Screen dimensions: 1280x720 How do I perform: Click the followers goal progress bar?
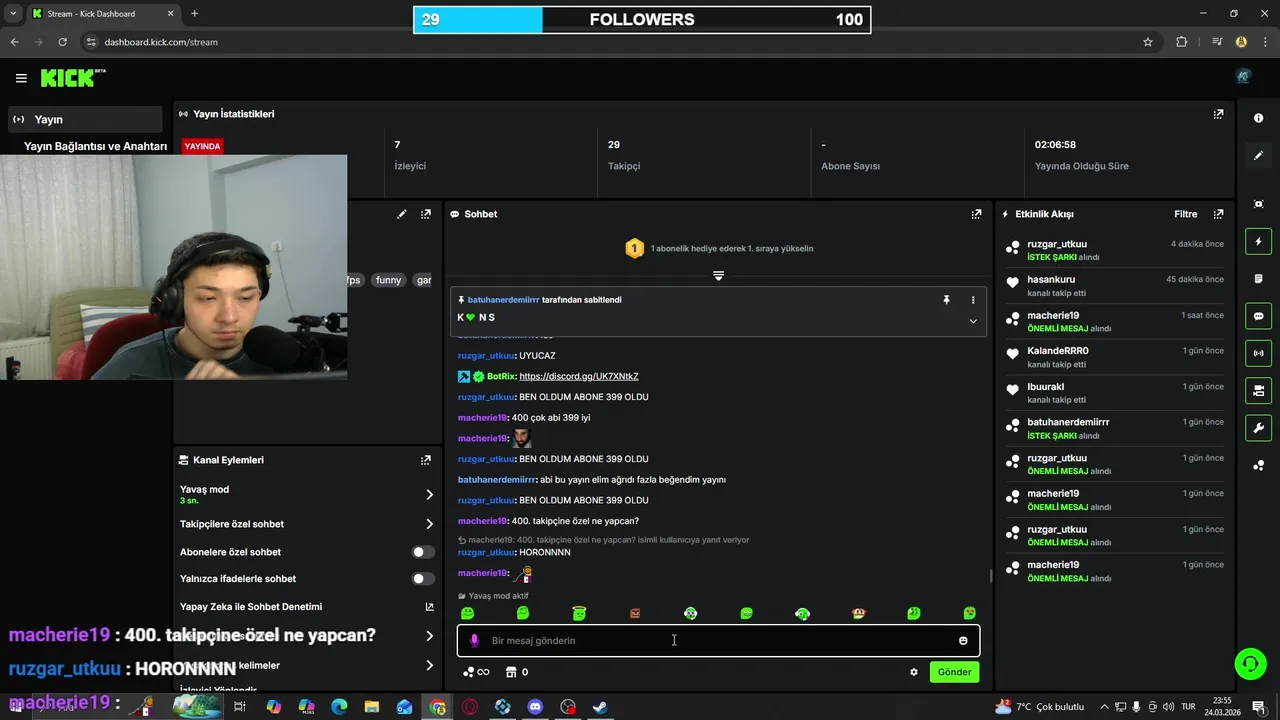coord(642,20)
